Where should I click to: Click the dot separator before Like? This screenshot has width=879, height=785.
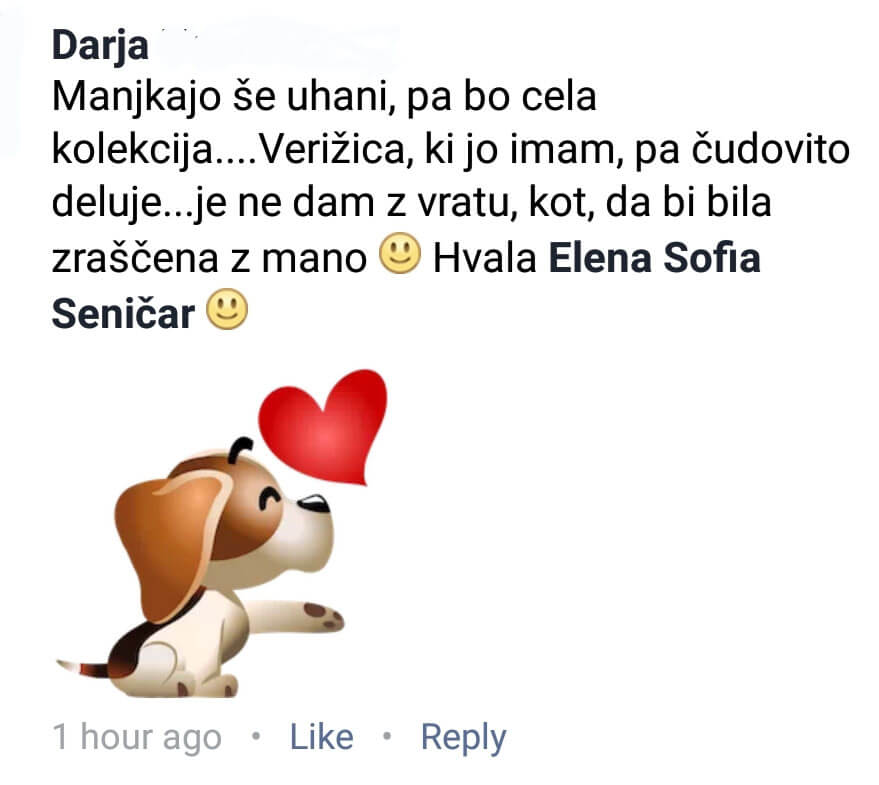pos(256,735)
